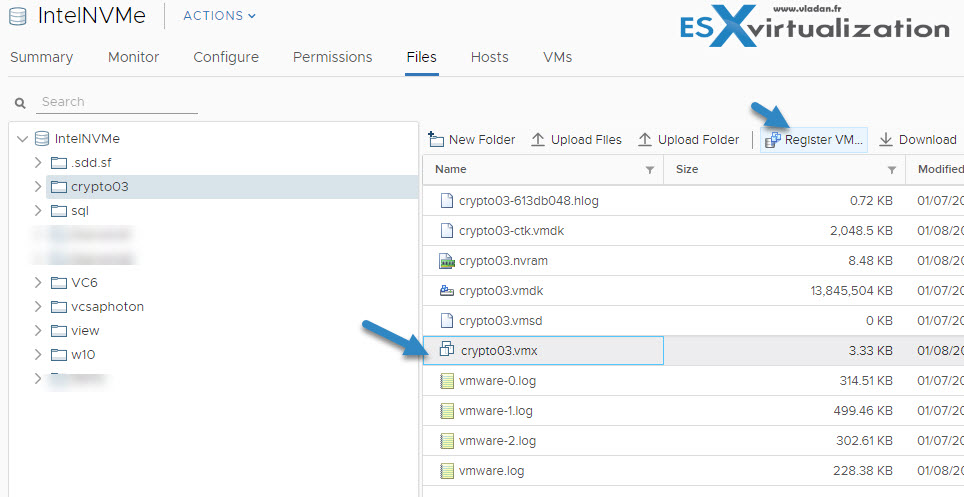
Task: Sort by Size column header
Action: (687, 169)
